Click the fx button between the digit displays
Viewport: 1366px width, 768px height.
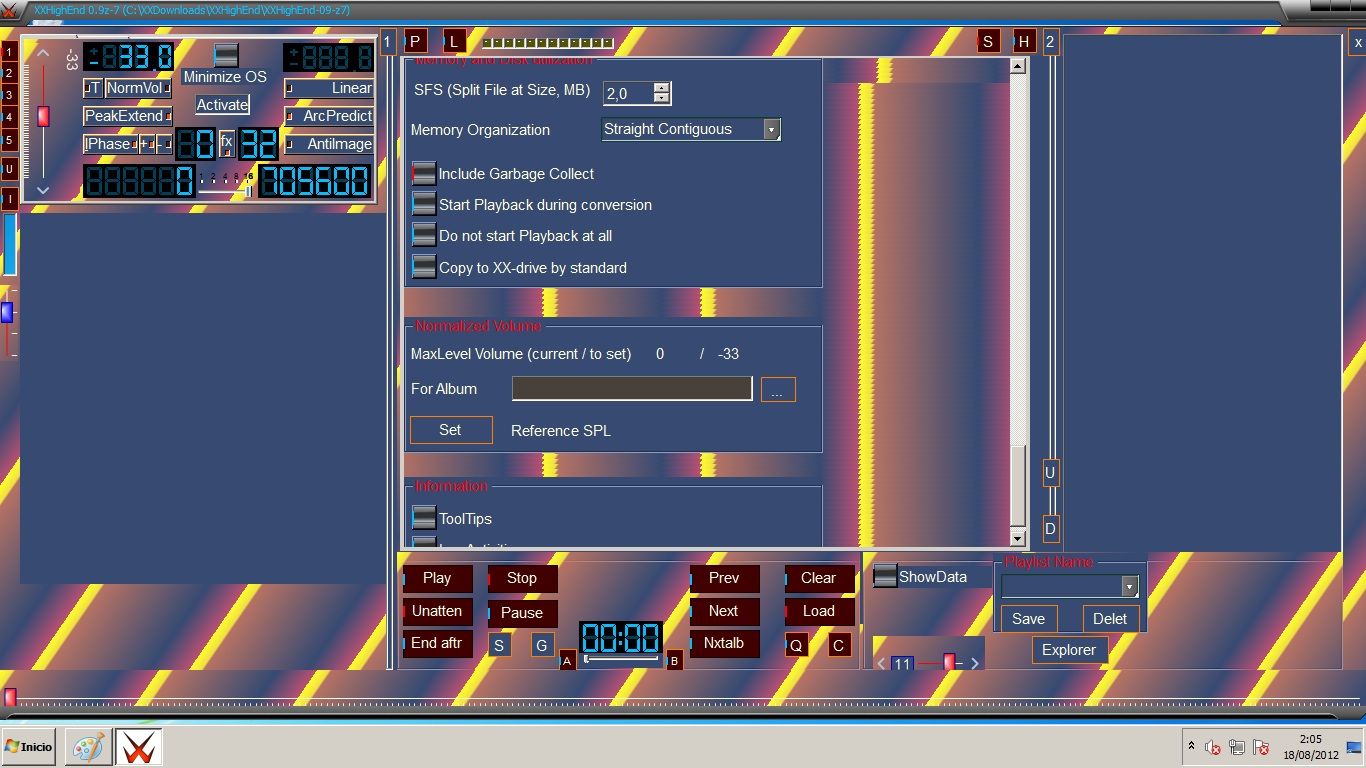(x=227, y=142)
